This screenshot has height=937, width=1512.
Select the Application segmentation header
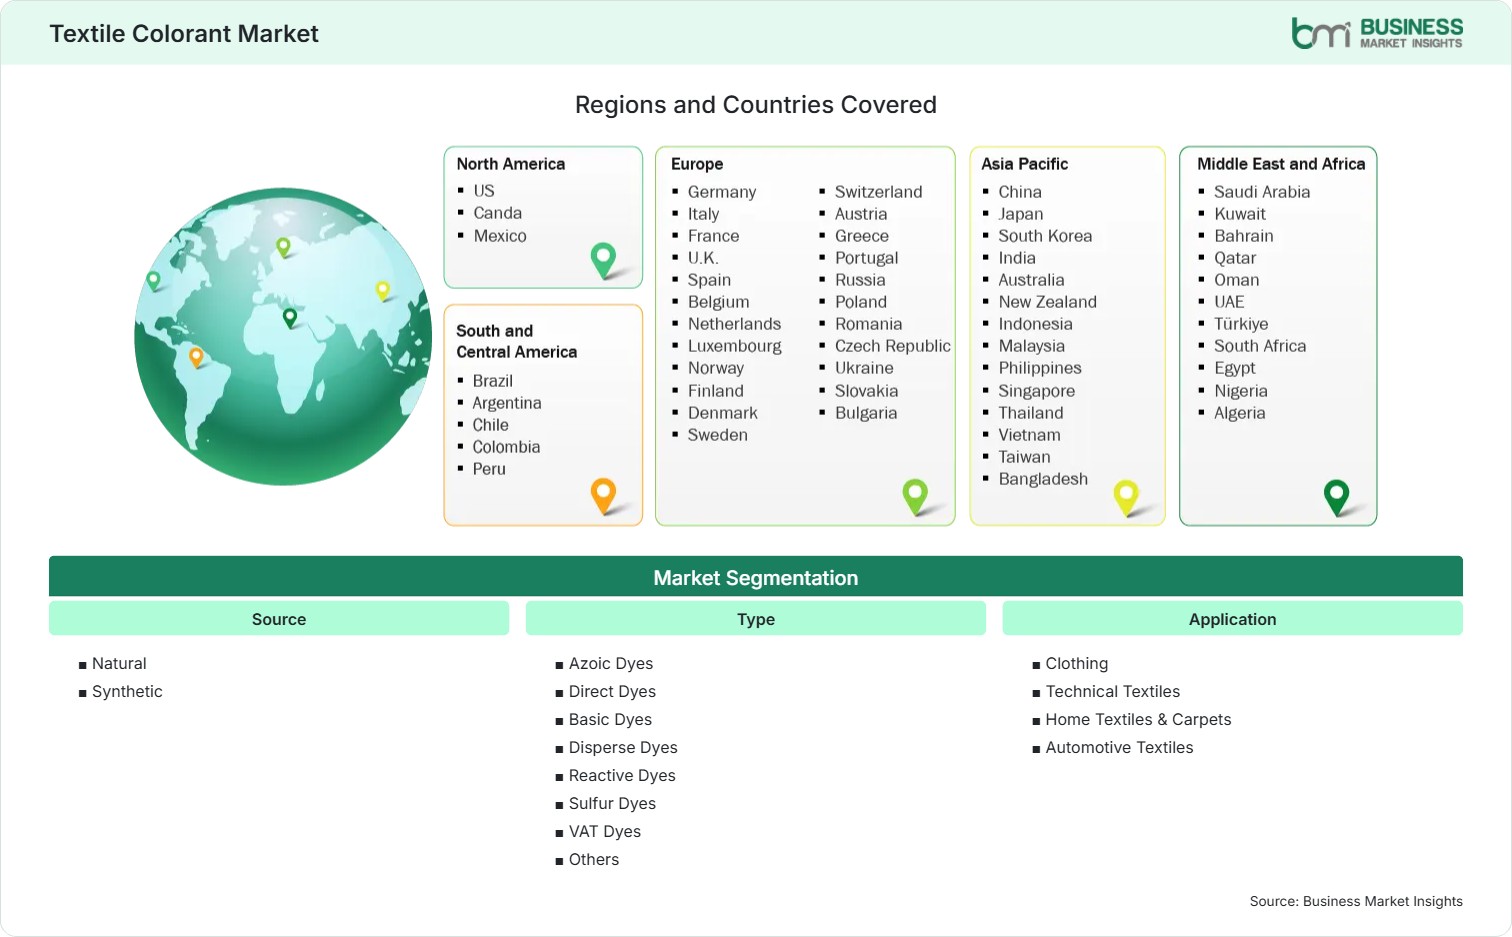[1232, 619]
